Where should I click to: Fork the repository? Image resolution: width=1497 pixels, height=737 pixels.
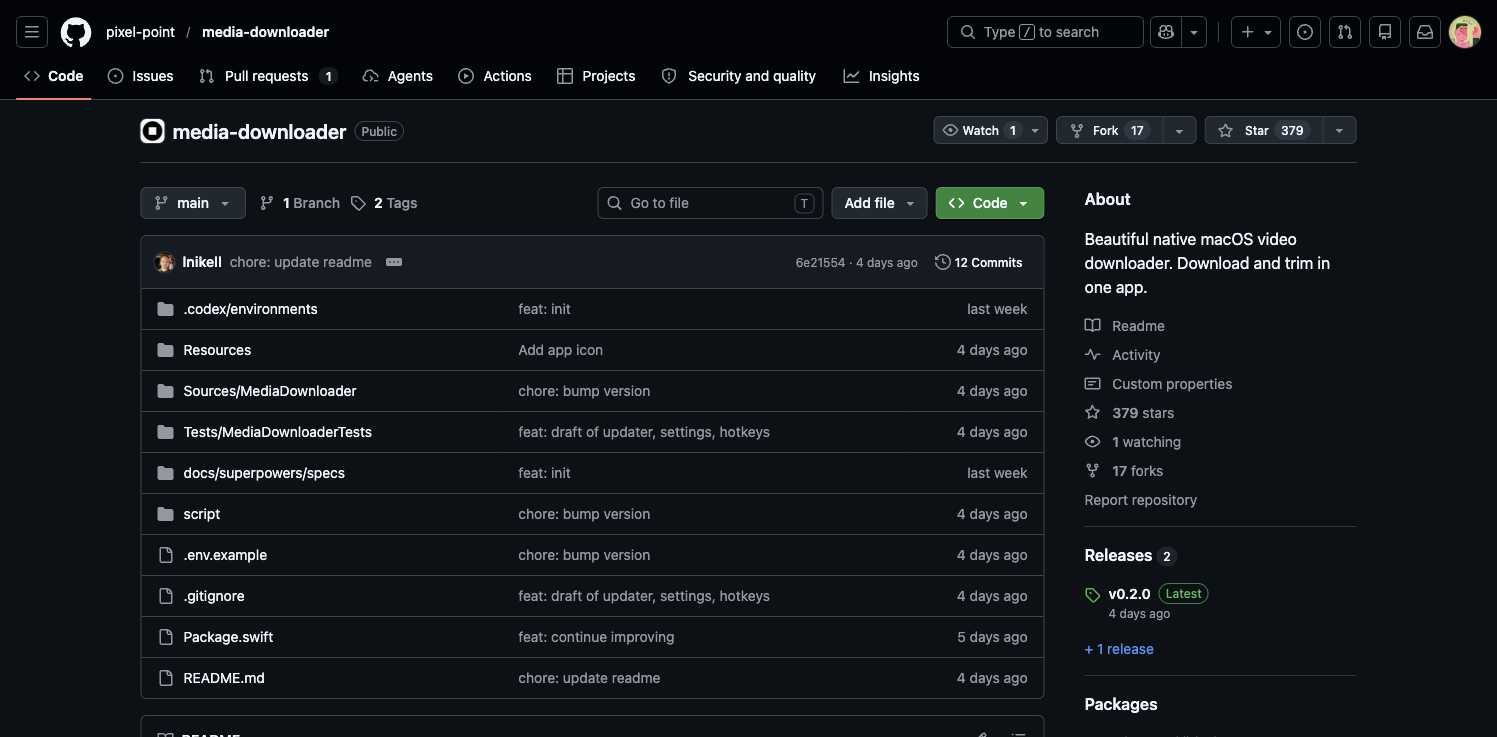(x=1109, y=131)
